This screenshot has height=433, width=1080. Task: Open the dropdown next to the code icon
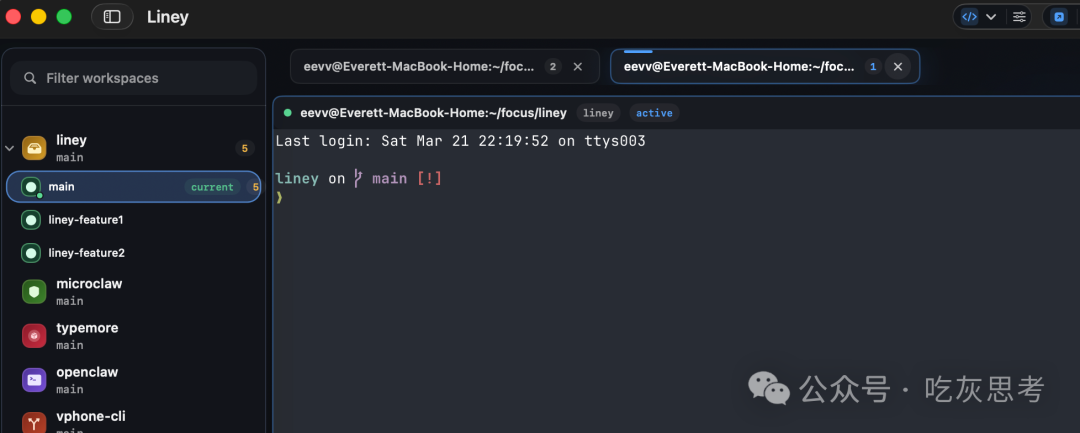coord(991,17)
